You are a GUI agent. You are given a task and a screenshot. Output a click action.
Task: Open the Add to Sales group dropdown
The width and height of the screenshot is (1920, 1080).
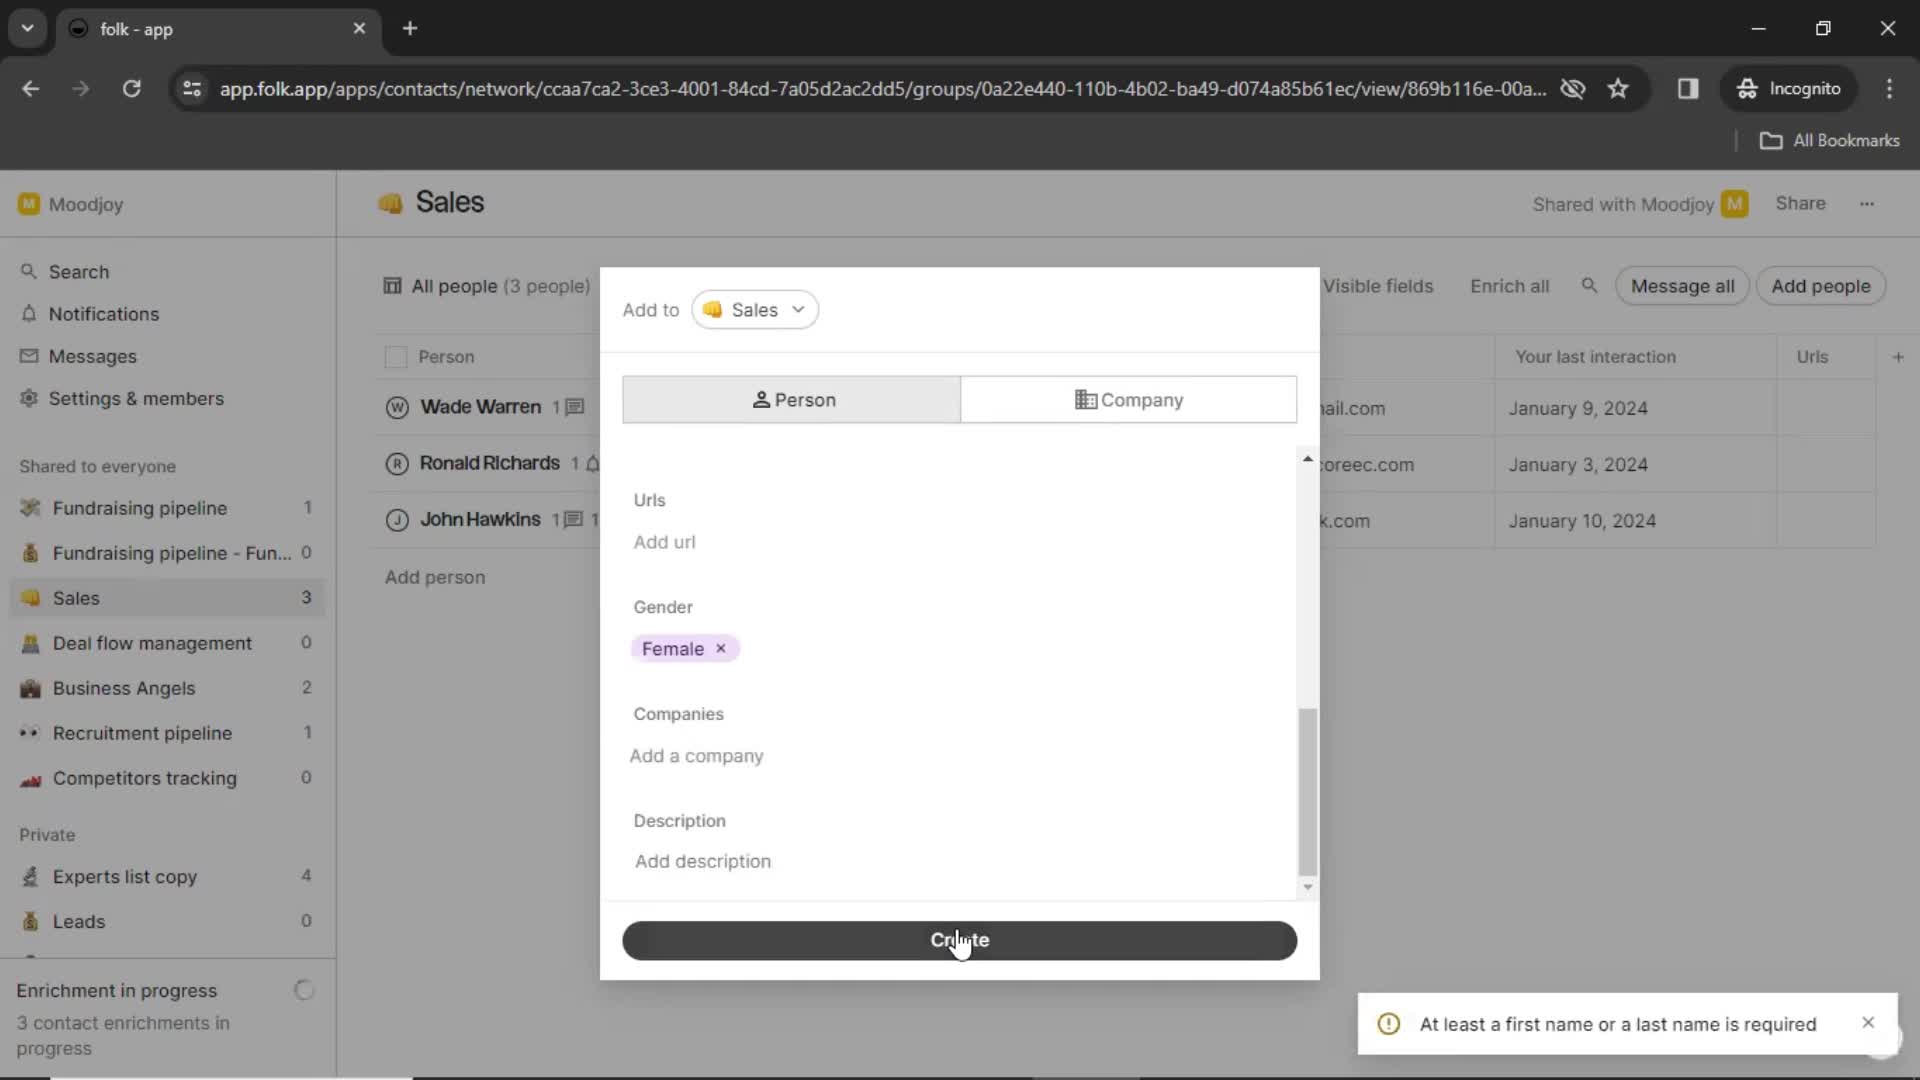[755, 310]
